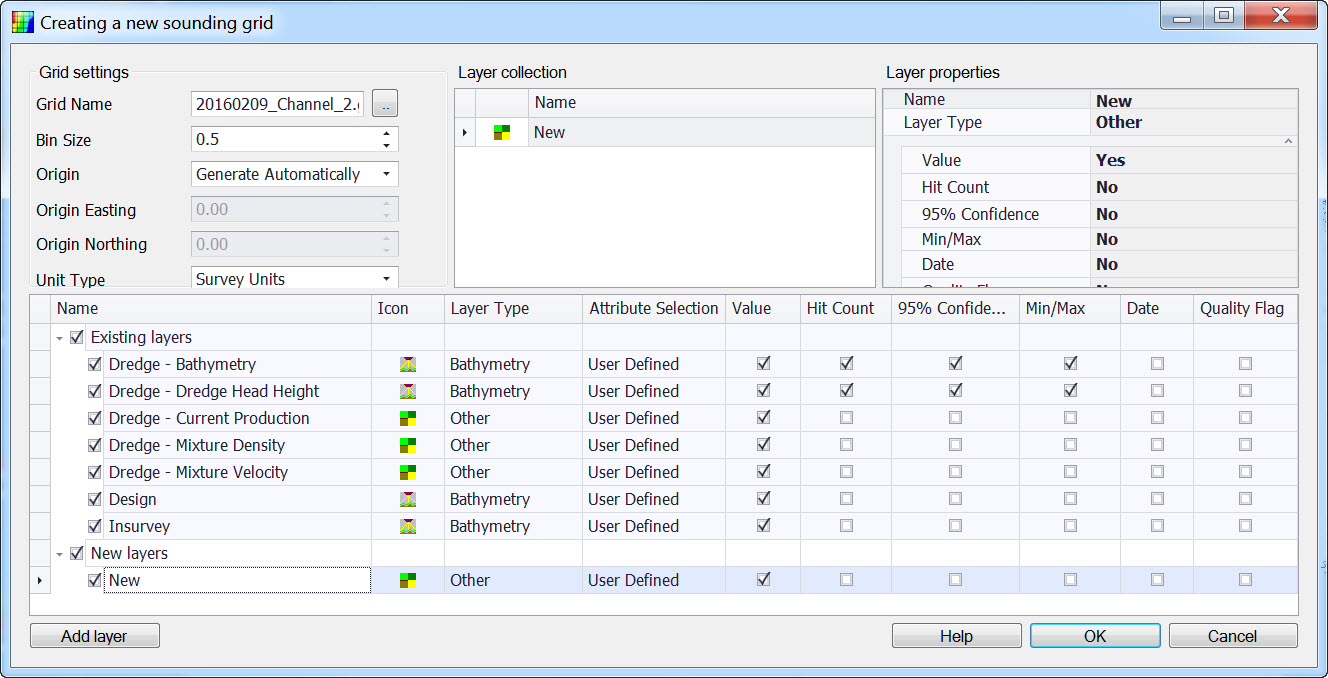The height and width of the screenshot is (678, 1328).
Task: Click the Grid Name input field
Action: click(278, 104)
